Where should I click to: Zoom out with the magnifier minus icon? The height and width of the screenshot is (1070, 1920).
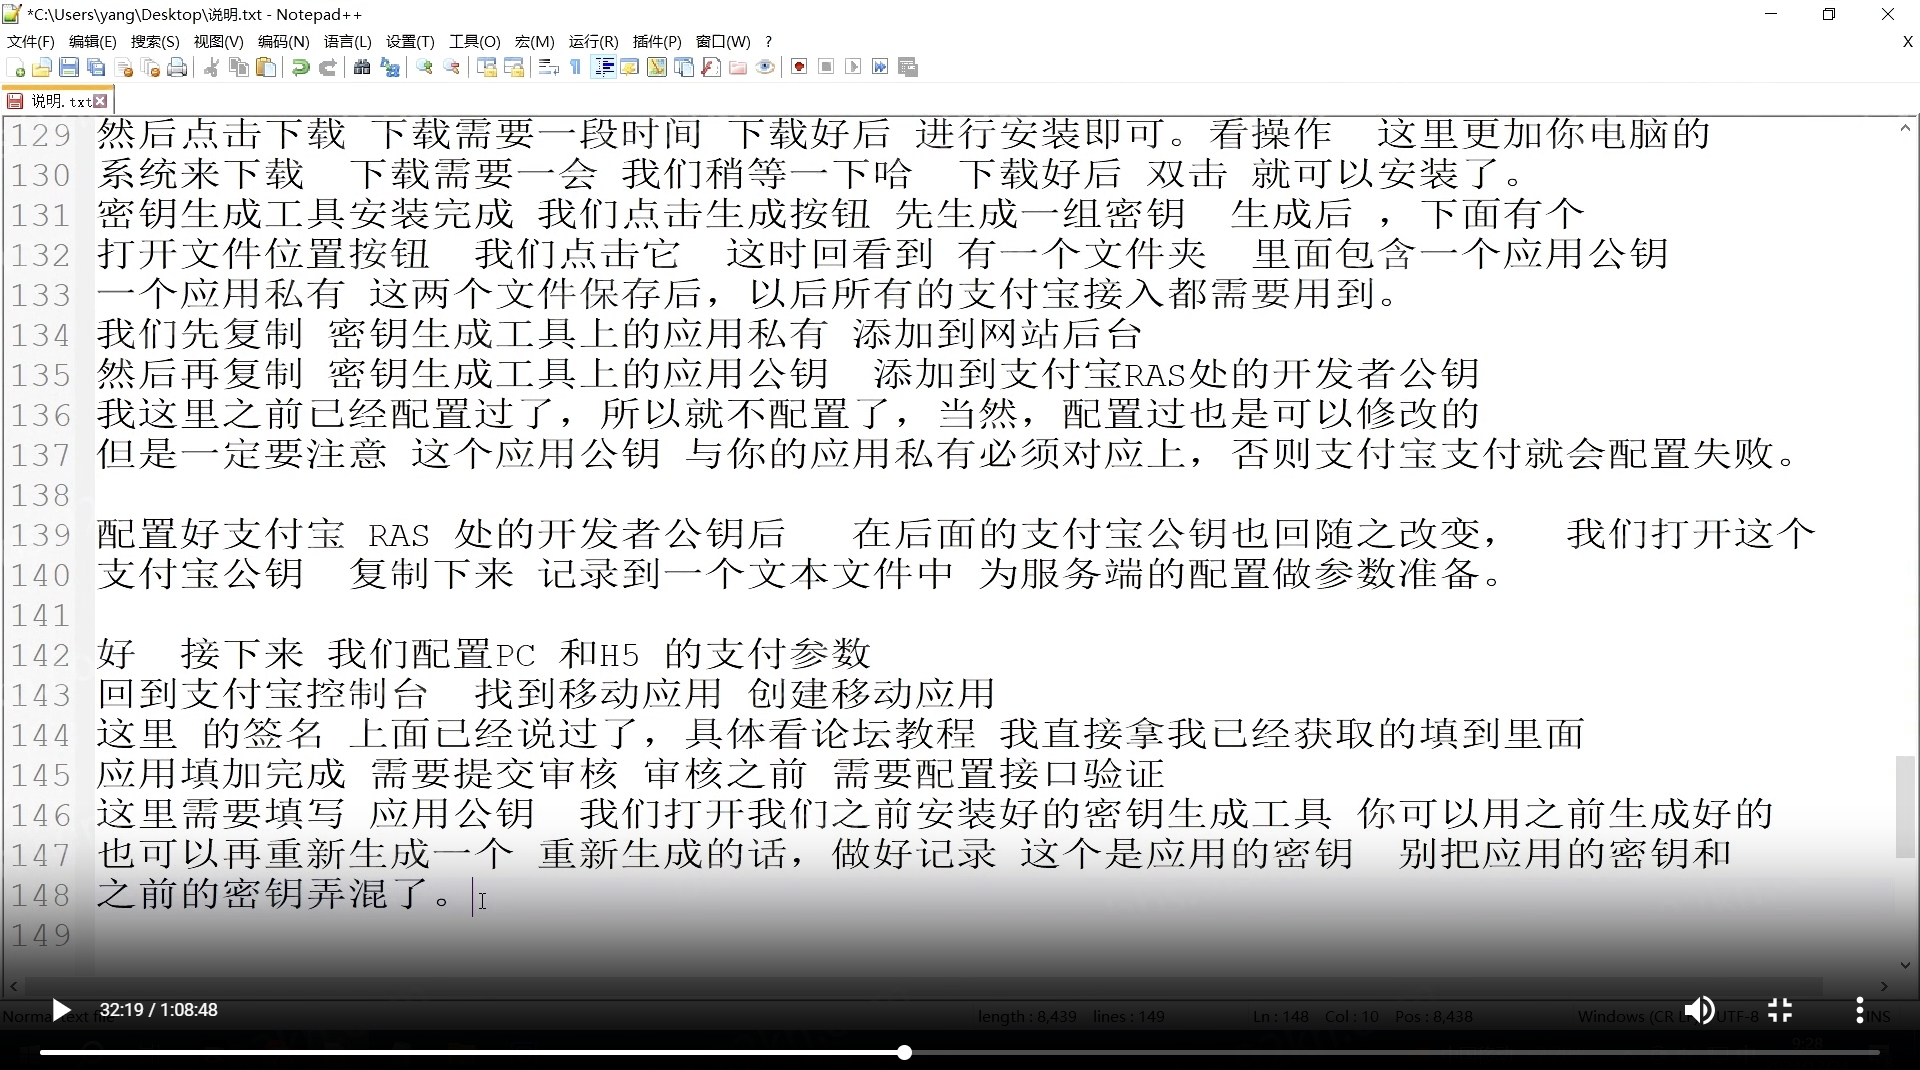(x=452, y=67)
